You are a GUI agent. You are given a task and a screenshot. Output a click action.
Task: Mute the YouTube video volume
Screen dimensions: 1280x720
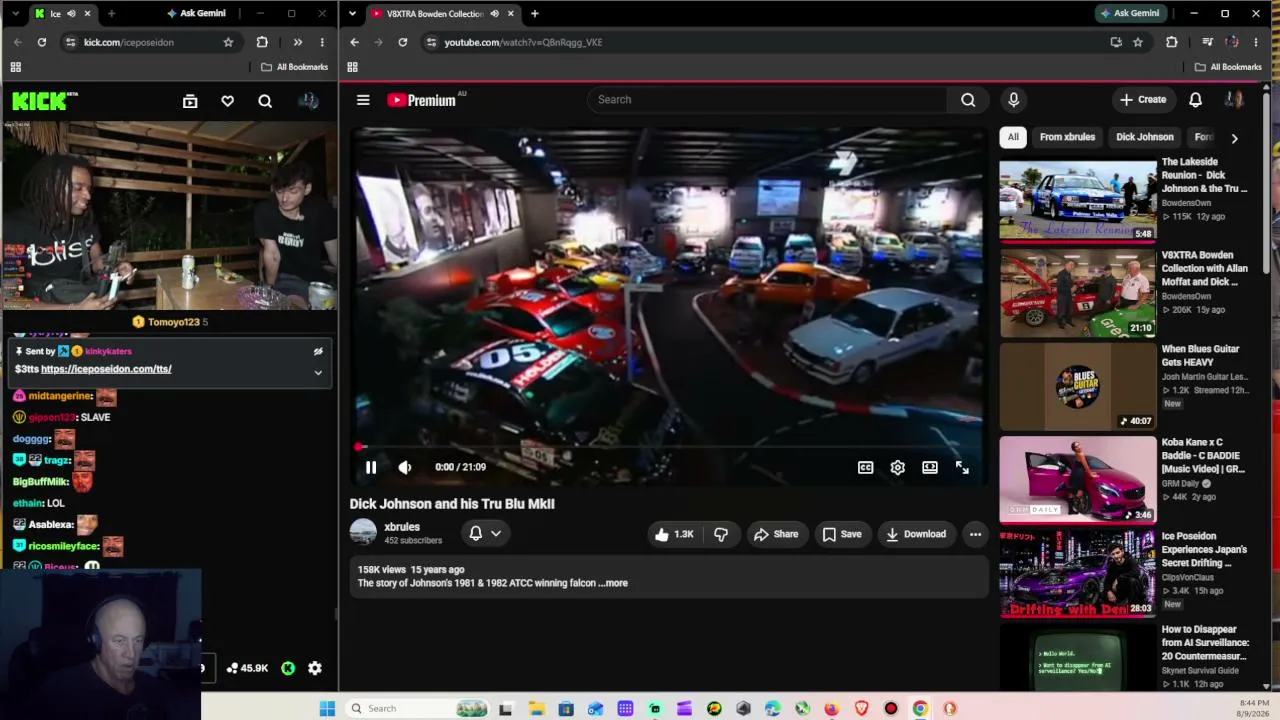point(405,467)
